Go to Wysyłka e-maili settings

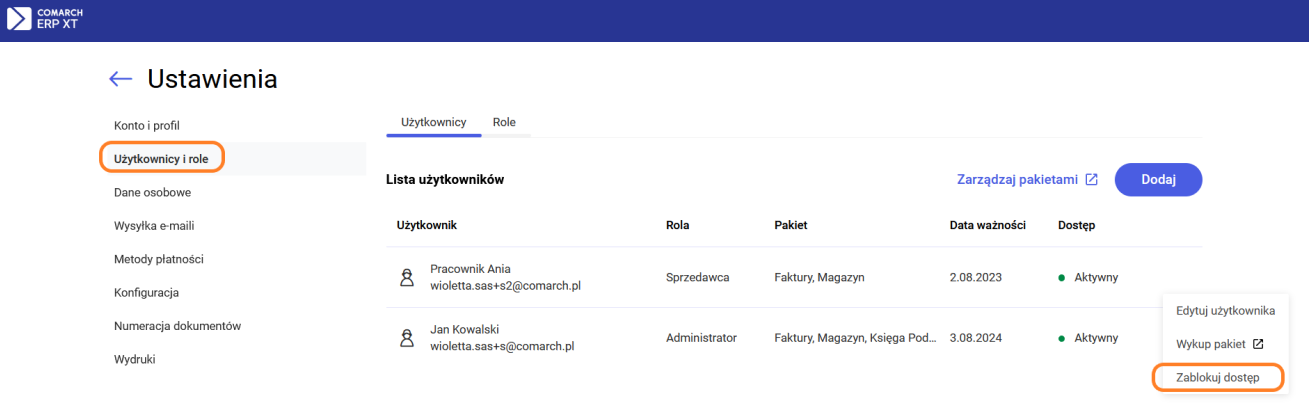(154, 226)
